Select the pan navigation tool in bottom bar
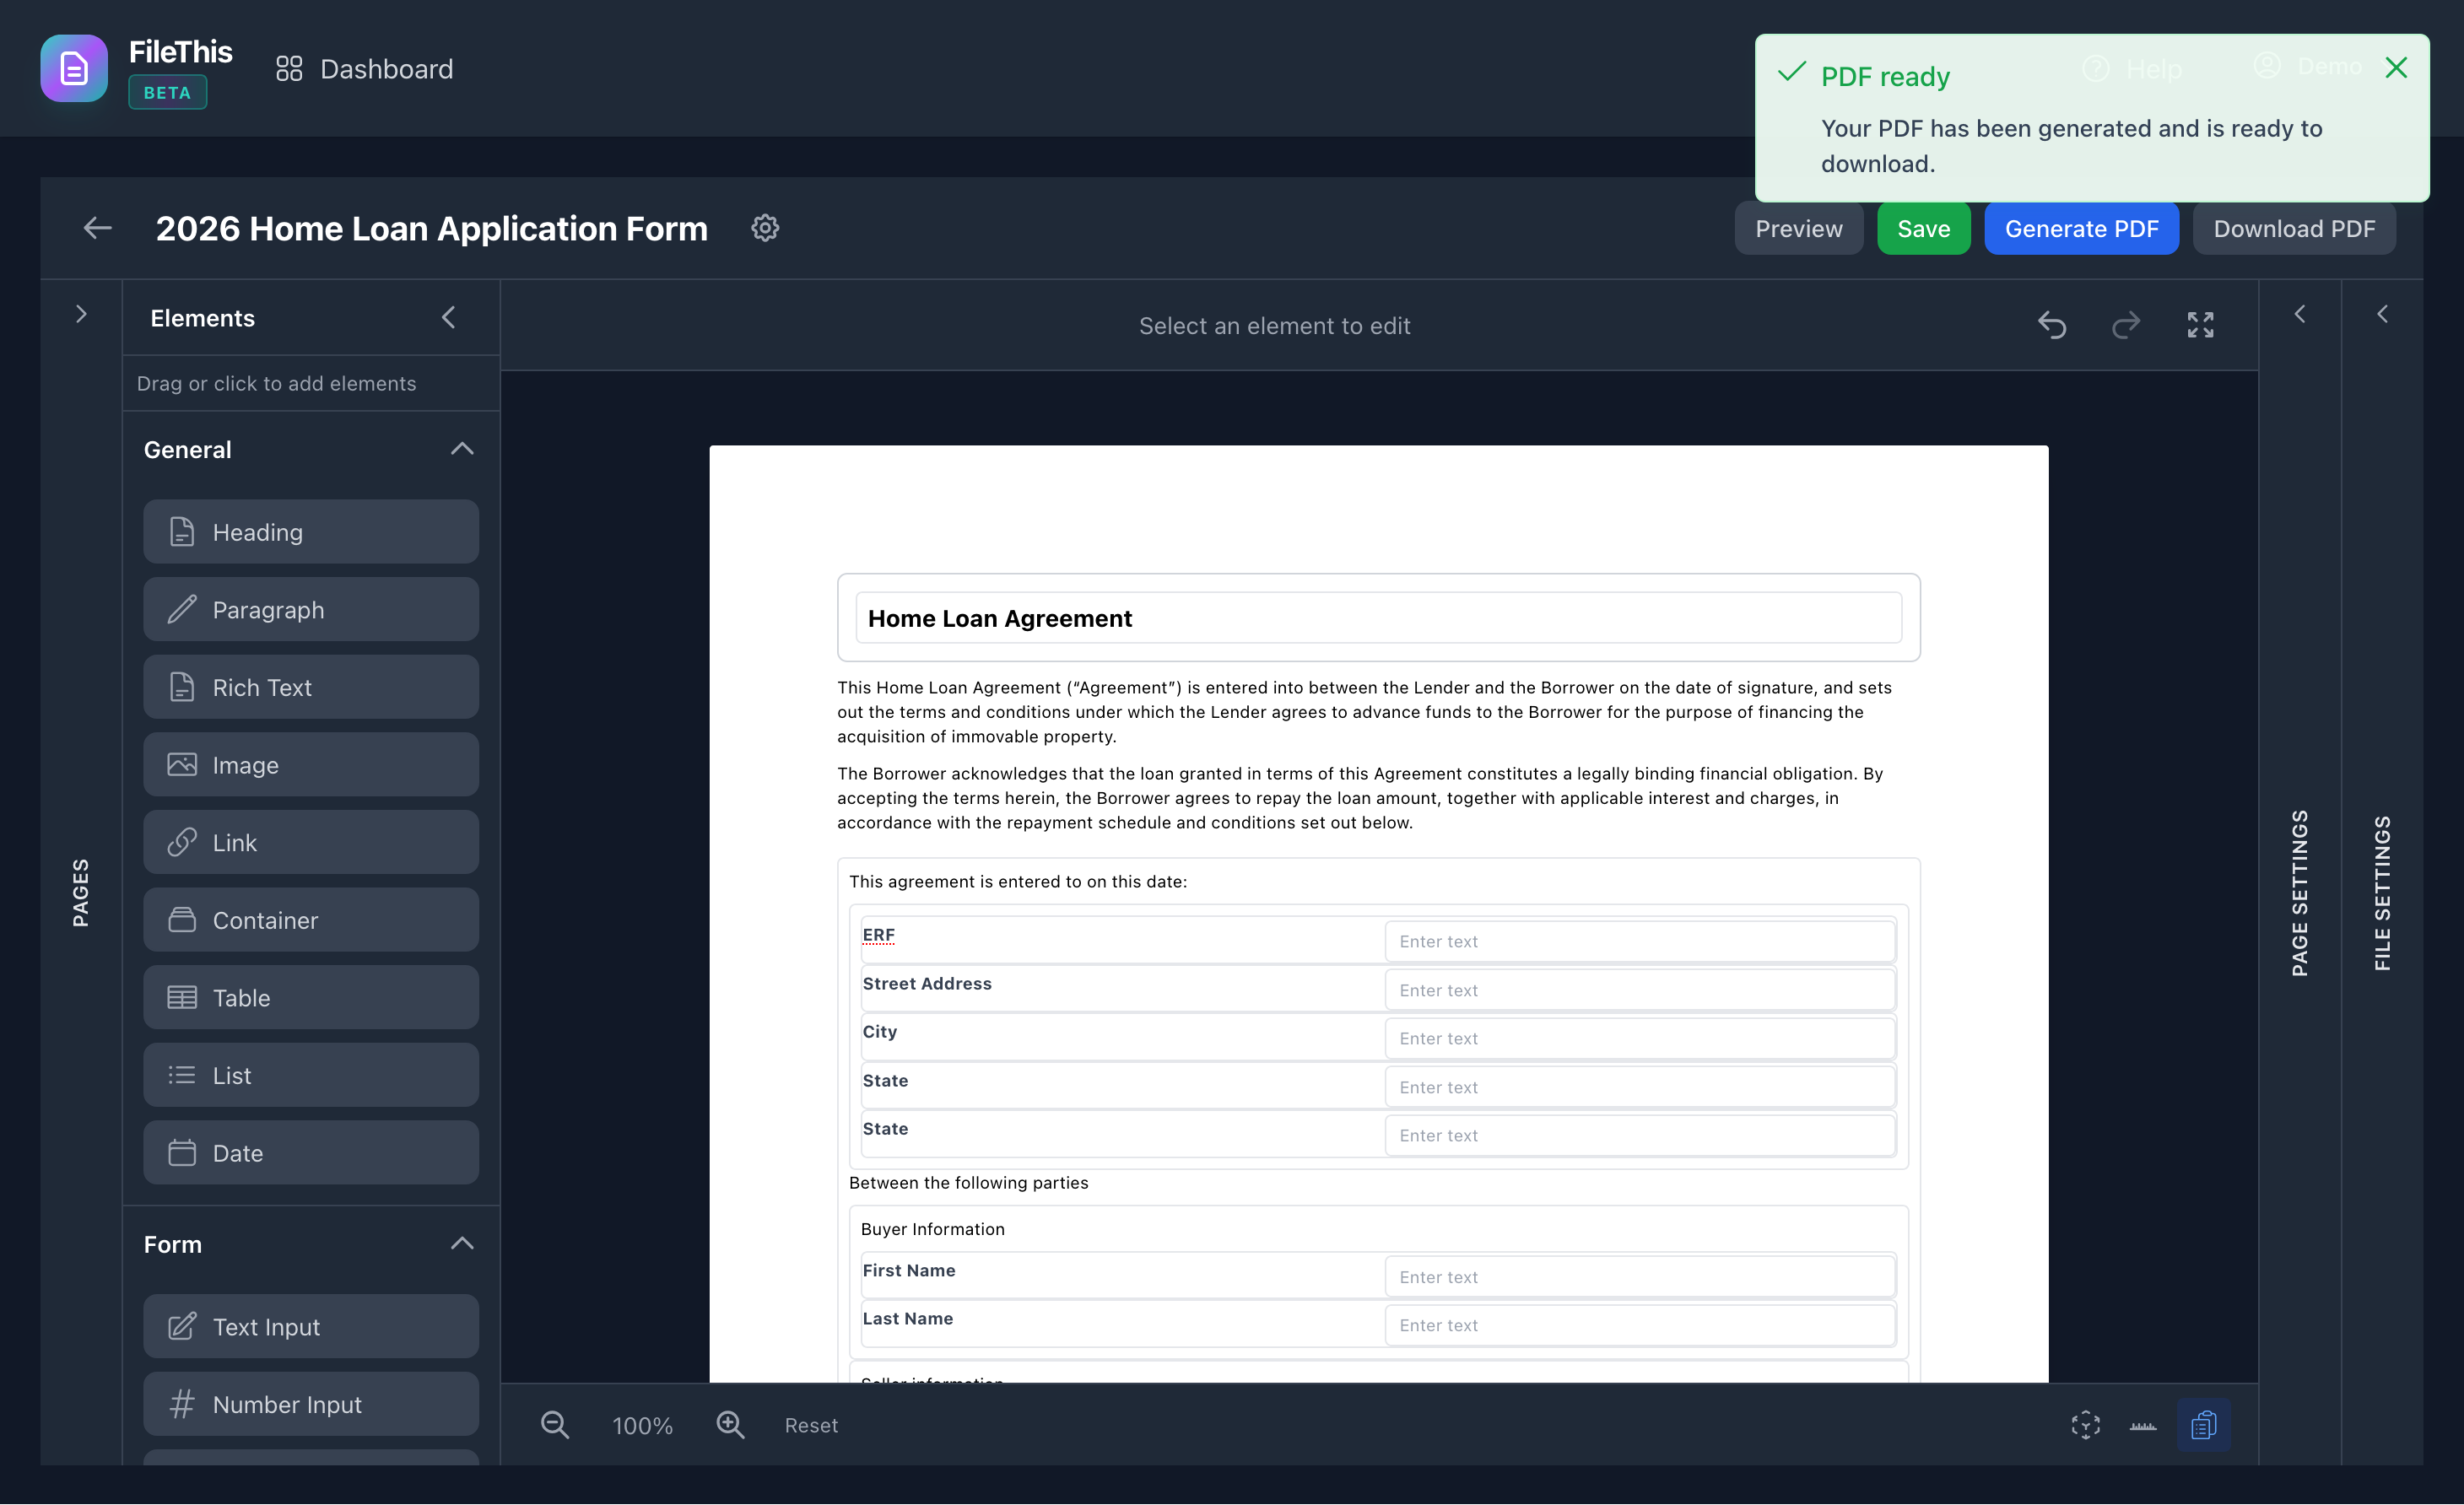This screenshot has height=1505, width=2464. point(2085,1424)
